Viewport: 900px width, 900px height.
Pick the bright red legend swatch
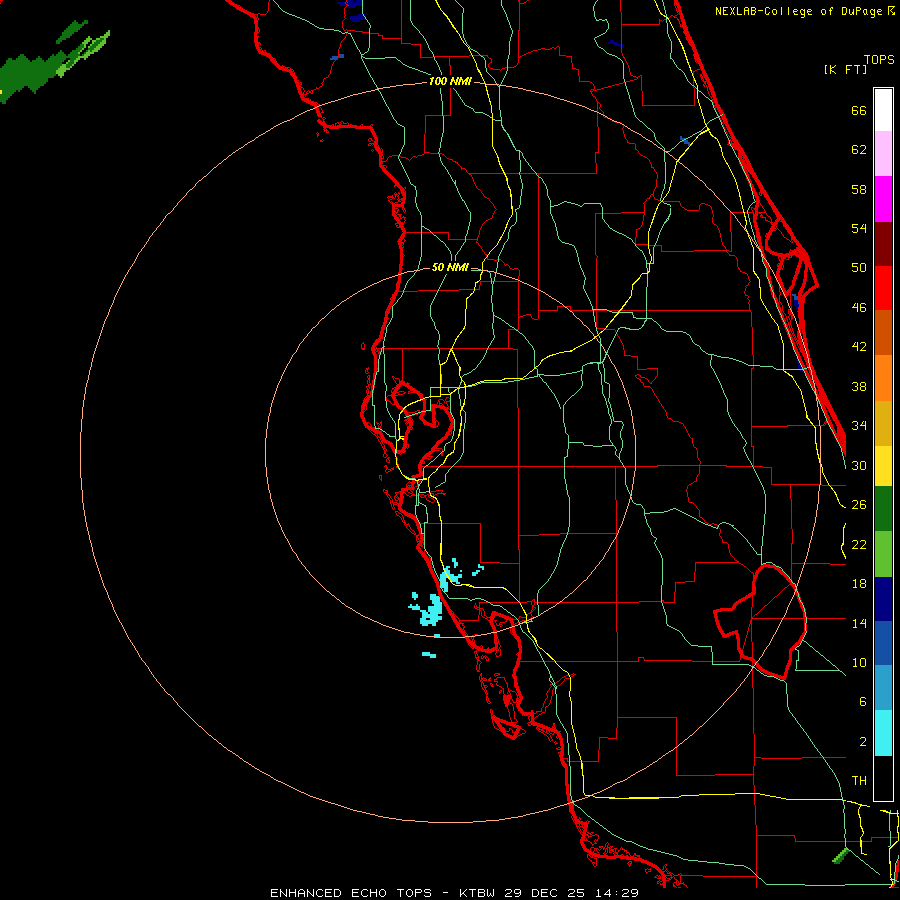coord(883,288)
